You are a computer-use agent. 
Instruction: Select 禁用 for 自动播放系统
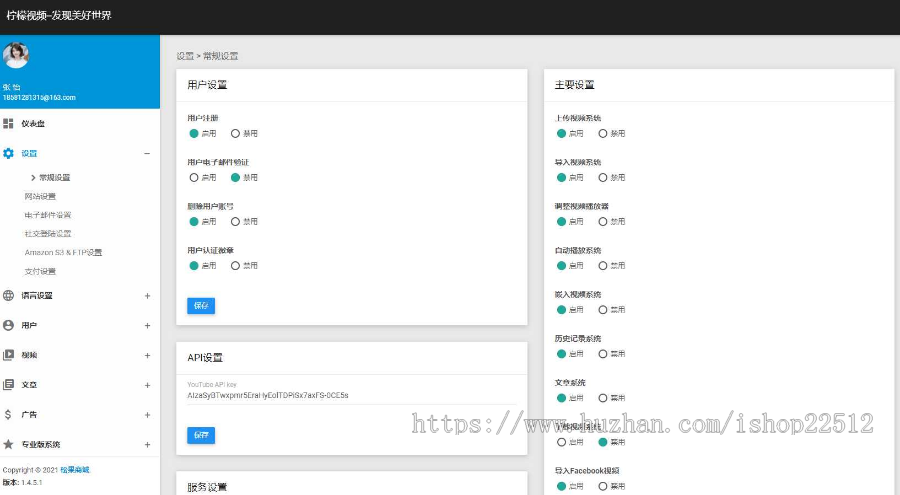pyautogui.click(x=603, y=265)
